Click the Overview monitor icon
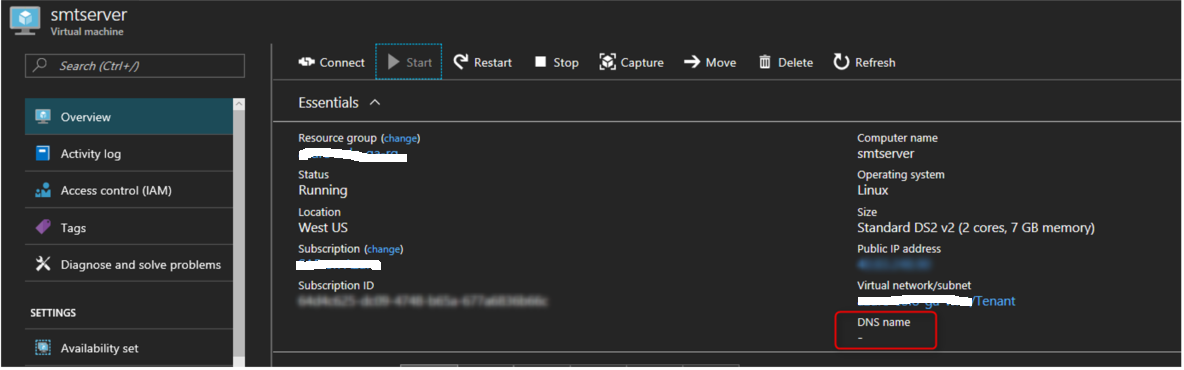 click(x=43, y=117)
